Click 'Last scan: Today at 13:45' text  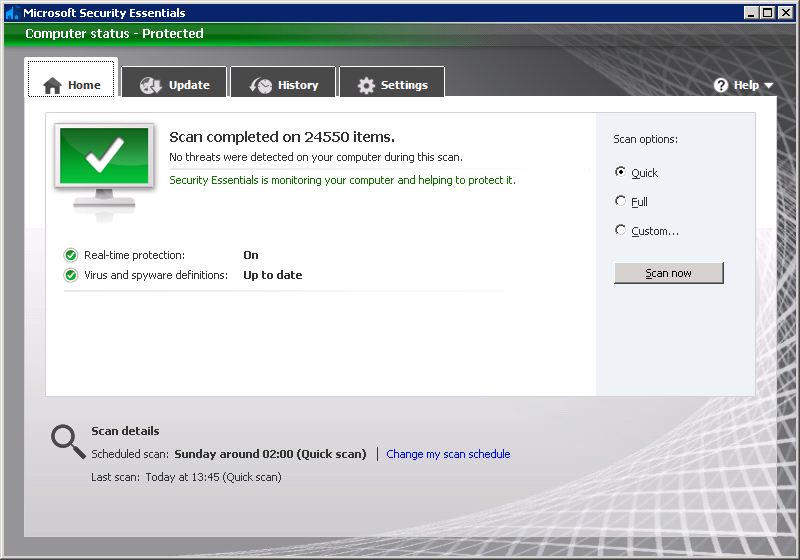pos(186,477)
